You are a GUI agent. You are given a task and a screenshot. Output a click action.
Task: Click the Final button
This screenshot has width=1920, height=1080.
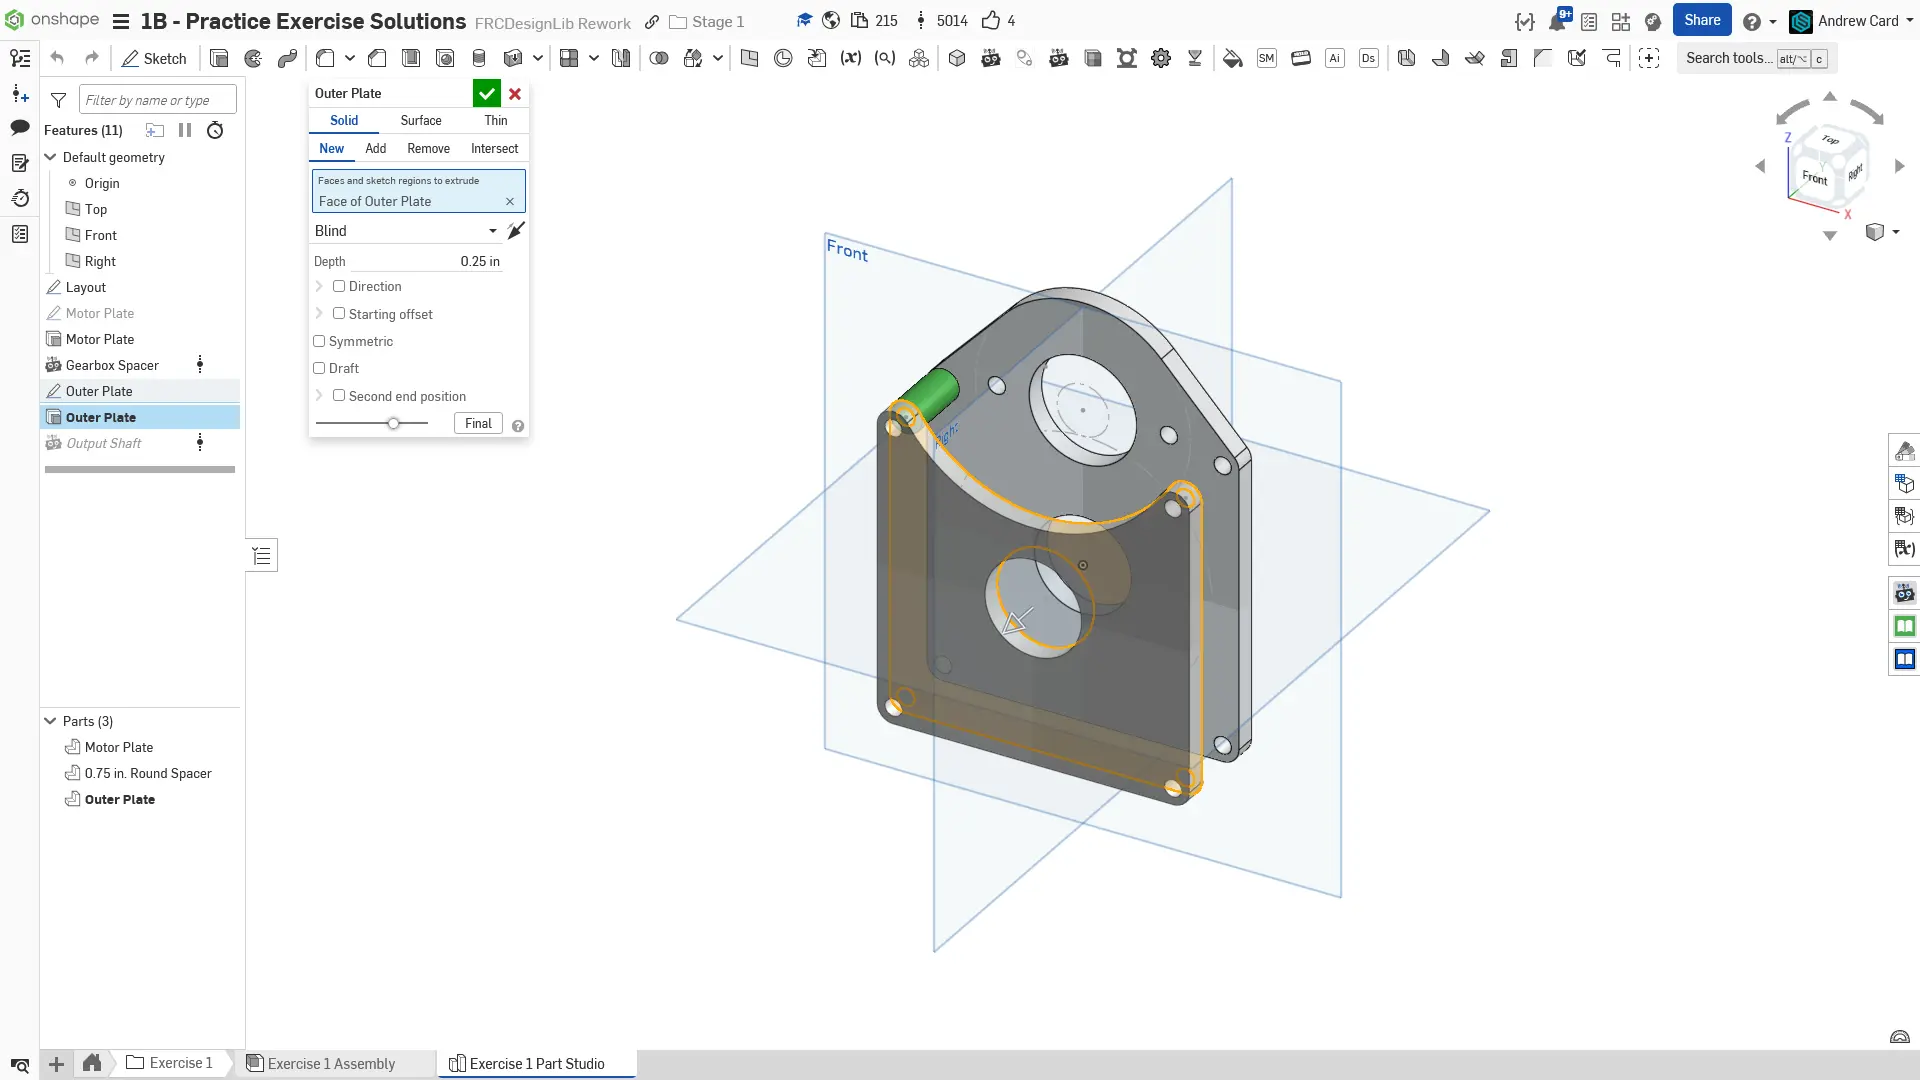tap(478, 423)
